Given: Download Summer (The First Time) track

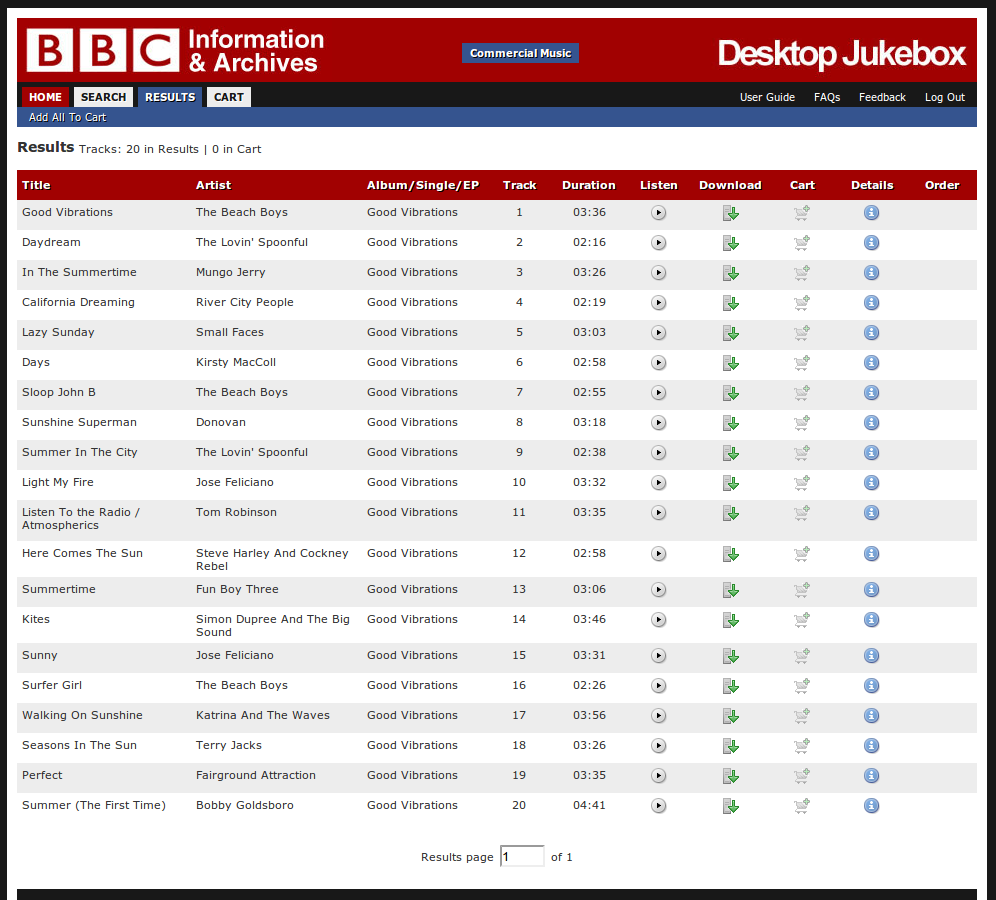Looking at the screenshot, I should 731,806.
